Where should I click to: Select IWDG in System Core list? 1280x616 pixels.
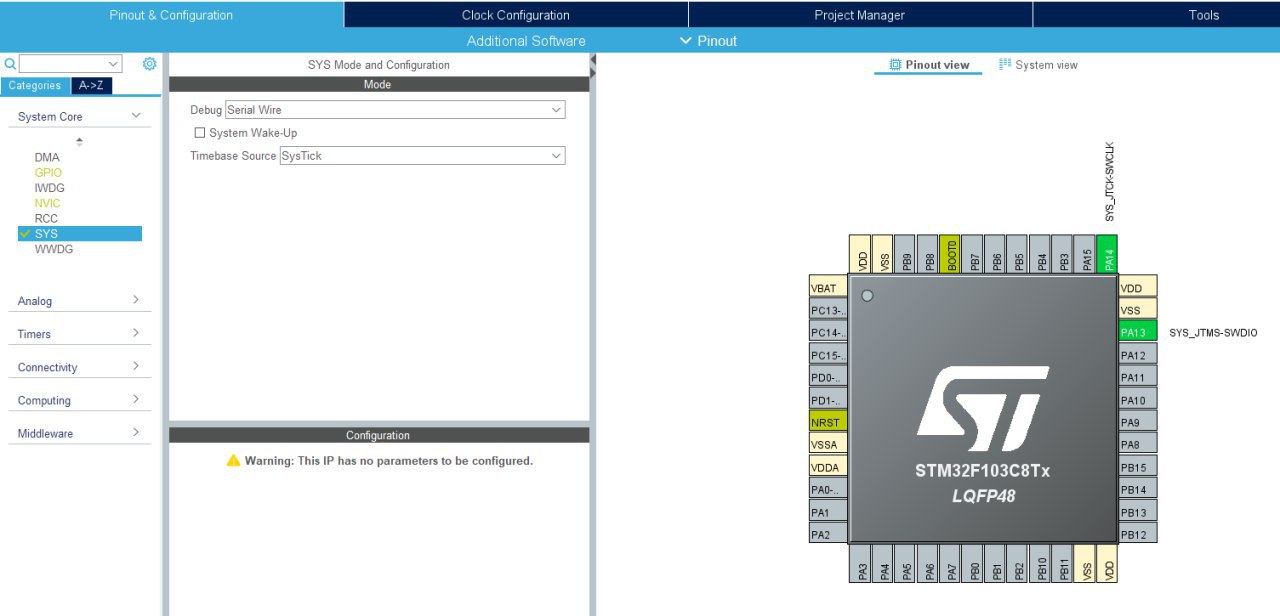[x=49, y=188]
